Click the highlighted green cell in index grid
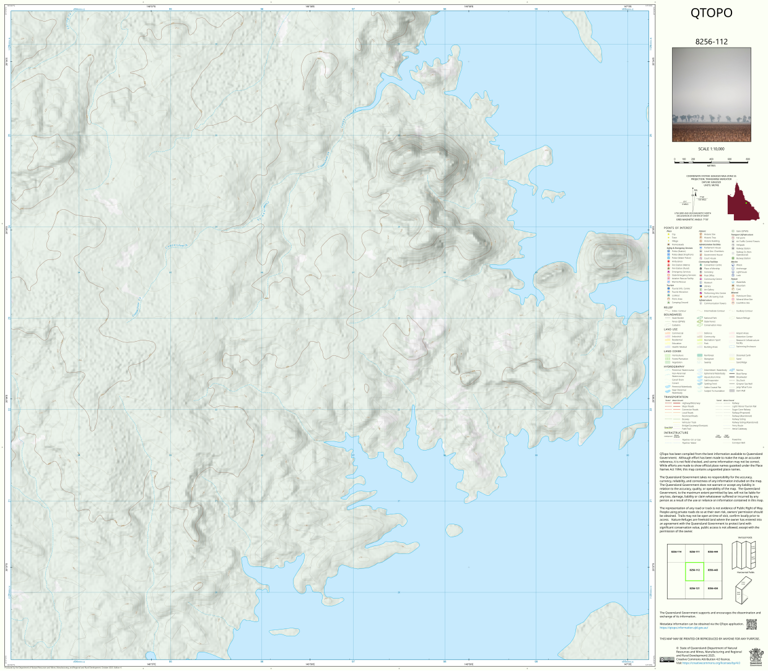This screenshot has height=671, width=768. [x=695, y=571]
